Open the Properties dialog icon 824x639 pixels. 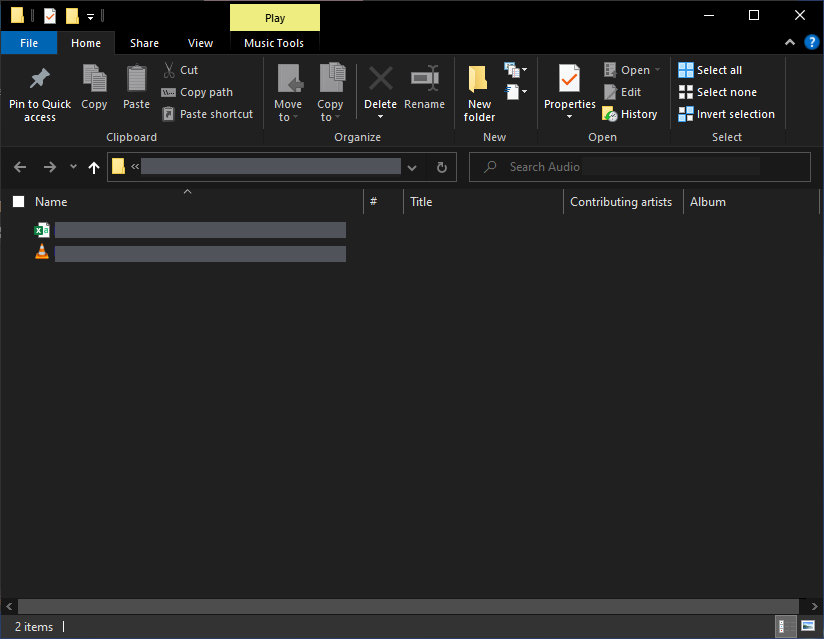coord(570,79)
